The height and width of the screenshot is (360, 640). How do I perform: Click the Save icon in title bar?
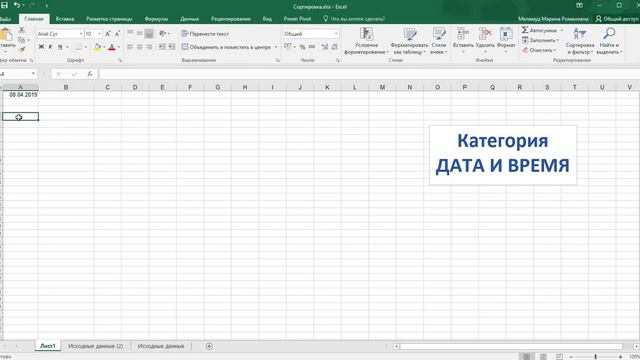point(4,5)
